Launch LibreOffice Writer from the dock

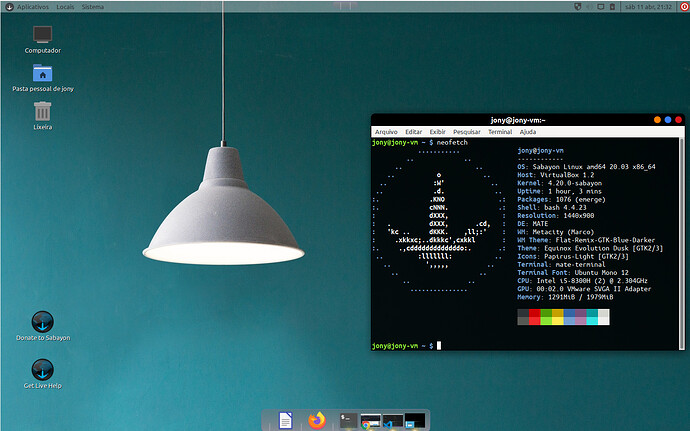(x=286, y=420)
